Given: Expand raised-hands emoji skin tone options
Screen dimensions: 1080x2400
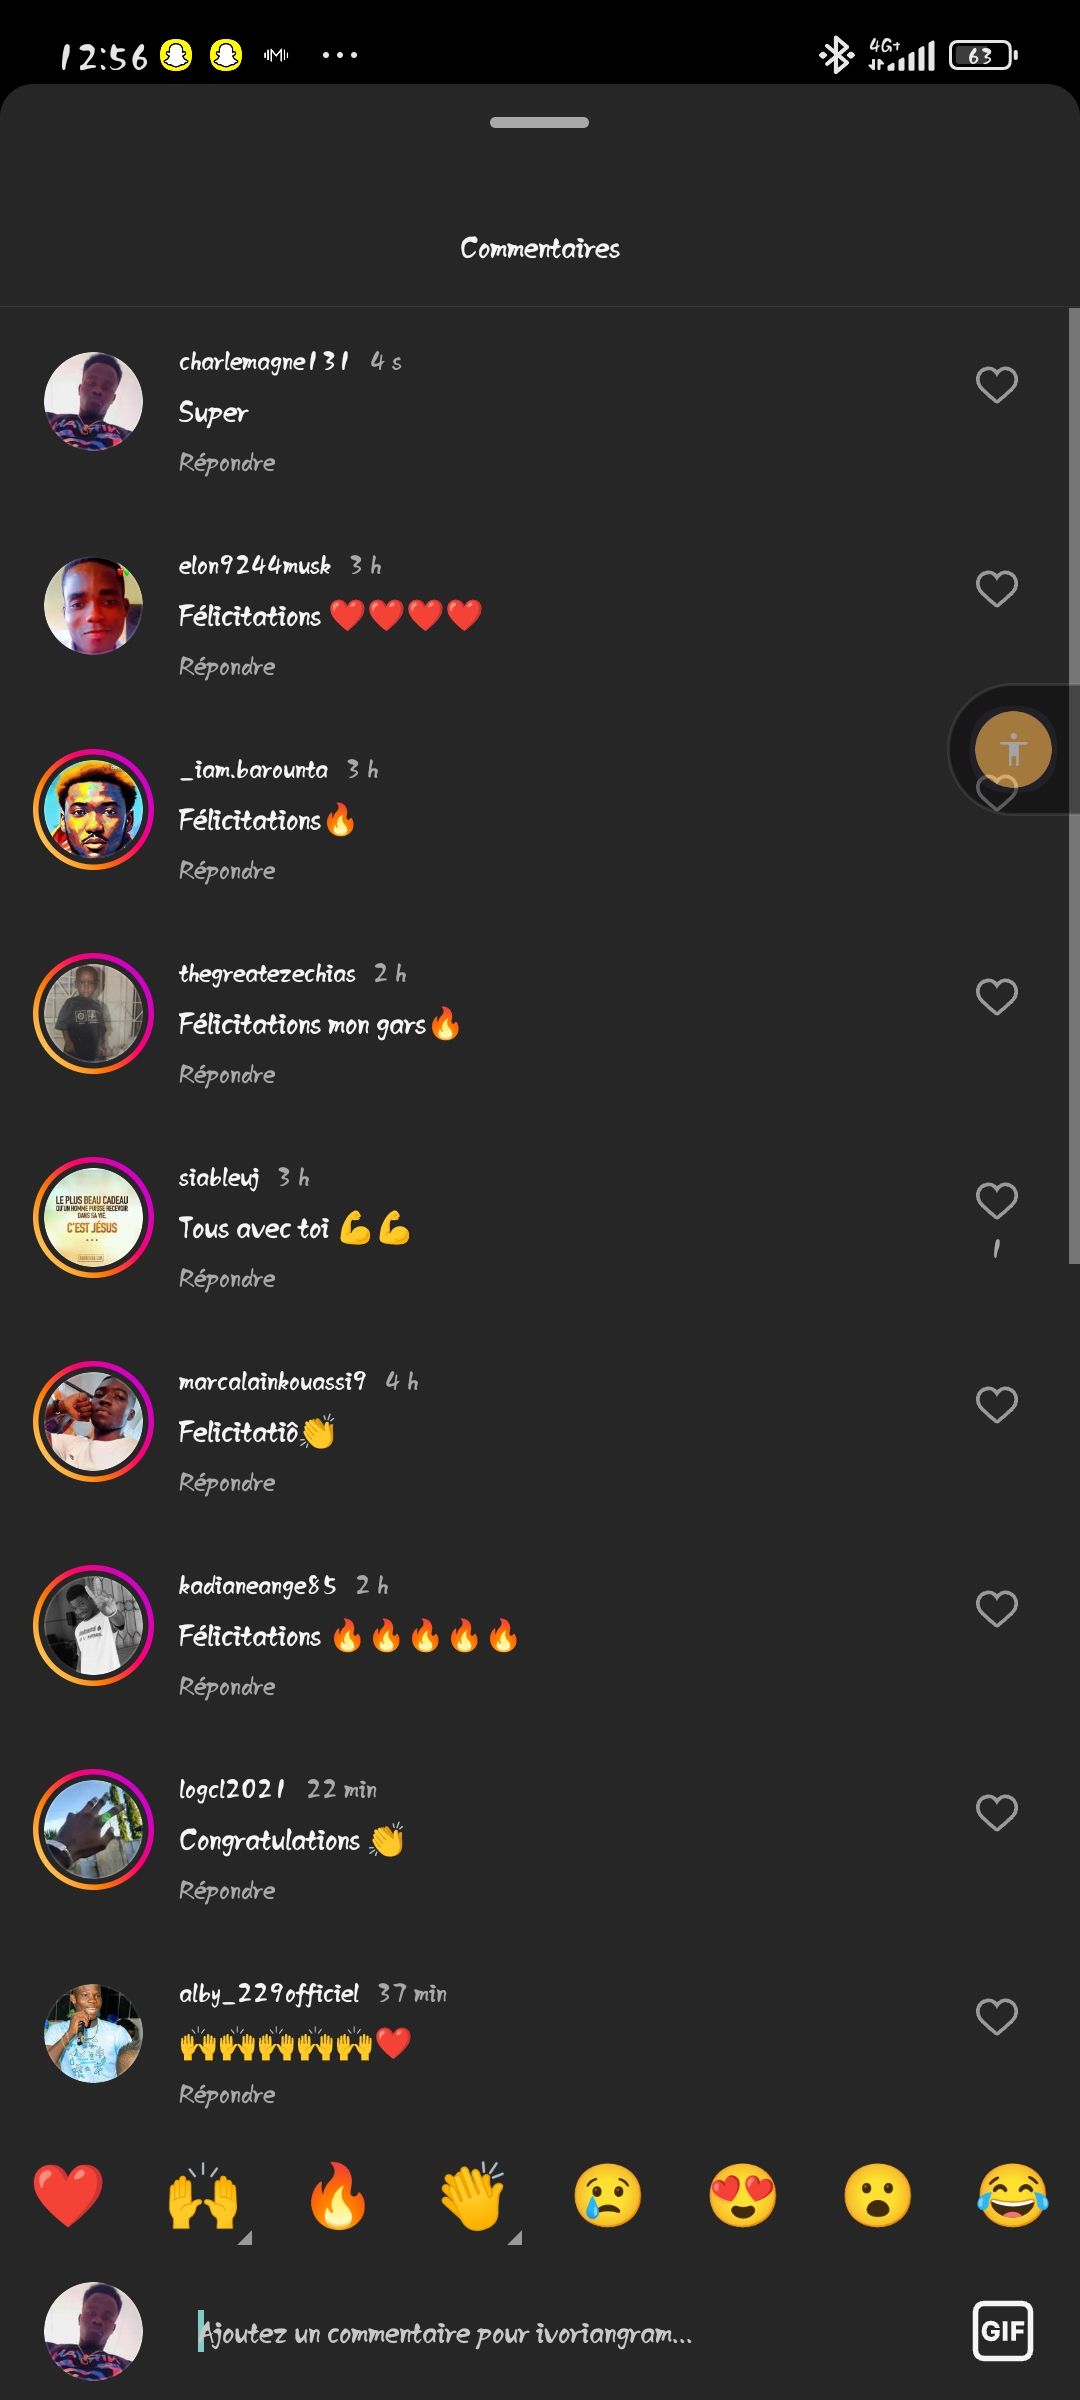Looking at the screenshot, I should click(244, 2238).
